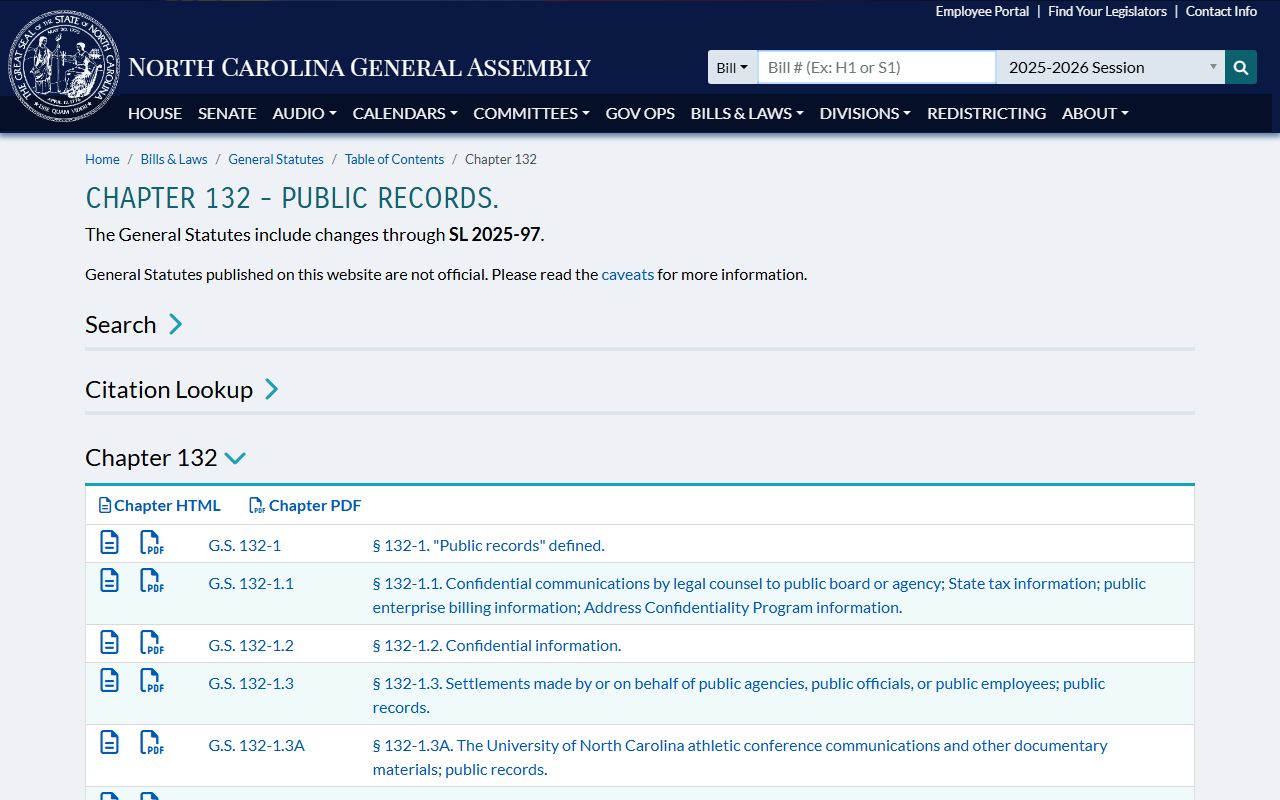Open § 132-1.1 Confidential communications title

pyautogui.click(x=760, y=595)
